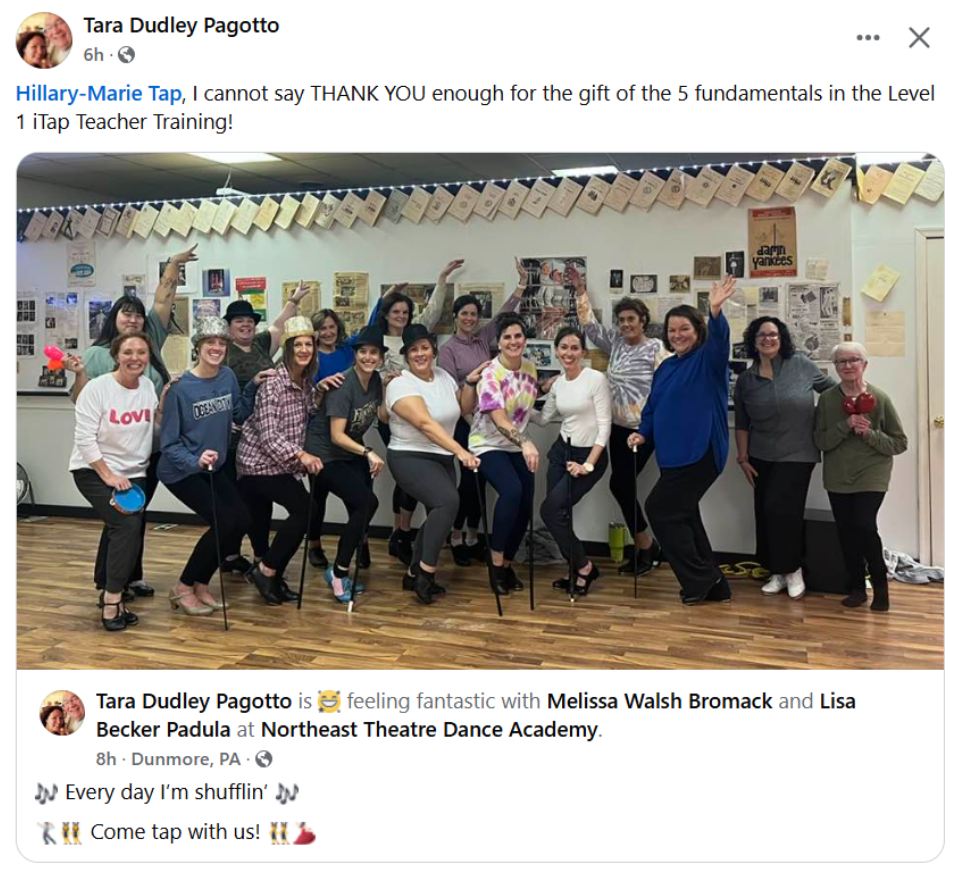
Task: Click the music notes emoji before Every day
Action: pyautogui.click(x=46, y=792)
